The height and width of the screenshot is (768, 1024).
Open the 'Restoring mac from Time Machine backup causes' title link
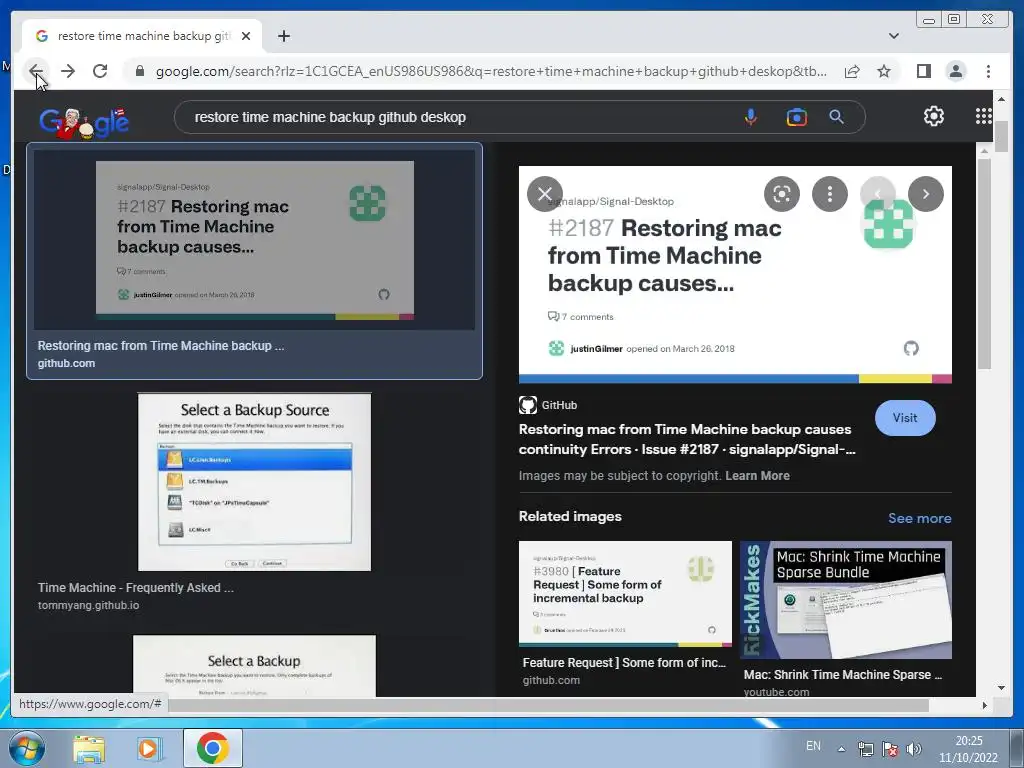686,440
